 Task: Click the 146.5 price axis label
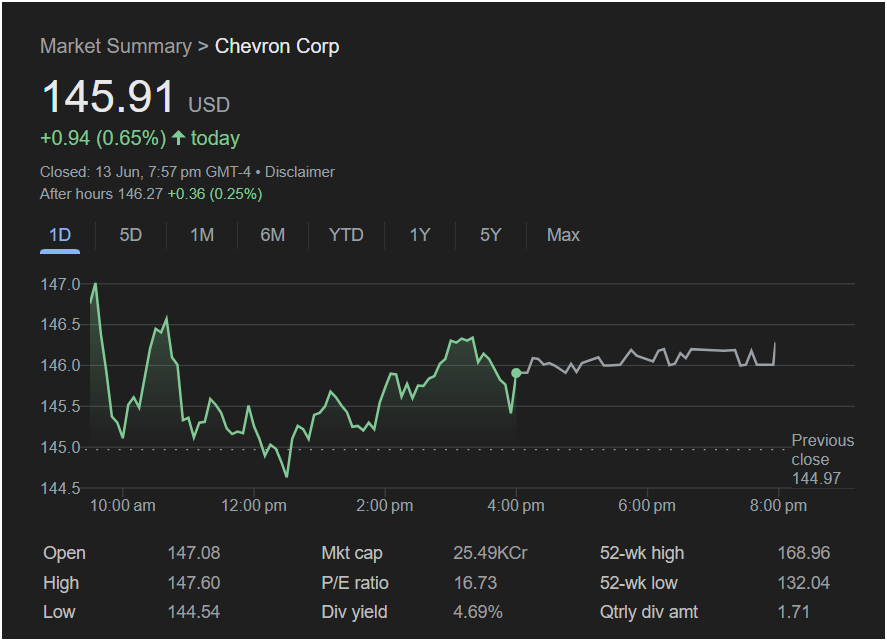tap(61, 325)
